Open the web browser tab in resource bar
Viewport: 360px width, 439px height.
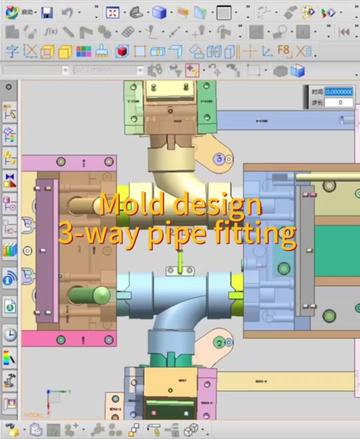pyautogui.click(x=10, y=306)
